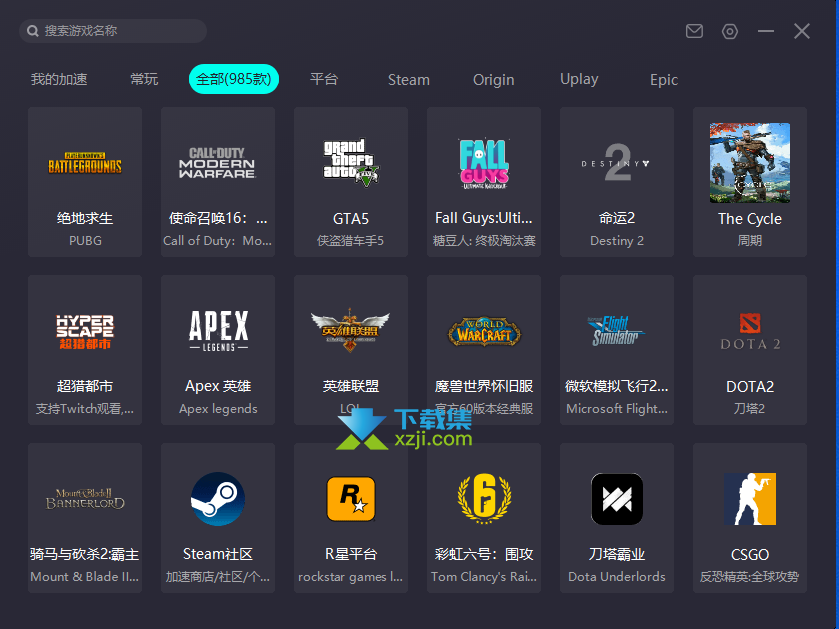This screenshot has width=839, height=629.
Task: Click the Microsoft Flight... subtitle
Action: pos(616,409)
